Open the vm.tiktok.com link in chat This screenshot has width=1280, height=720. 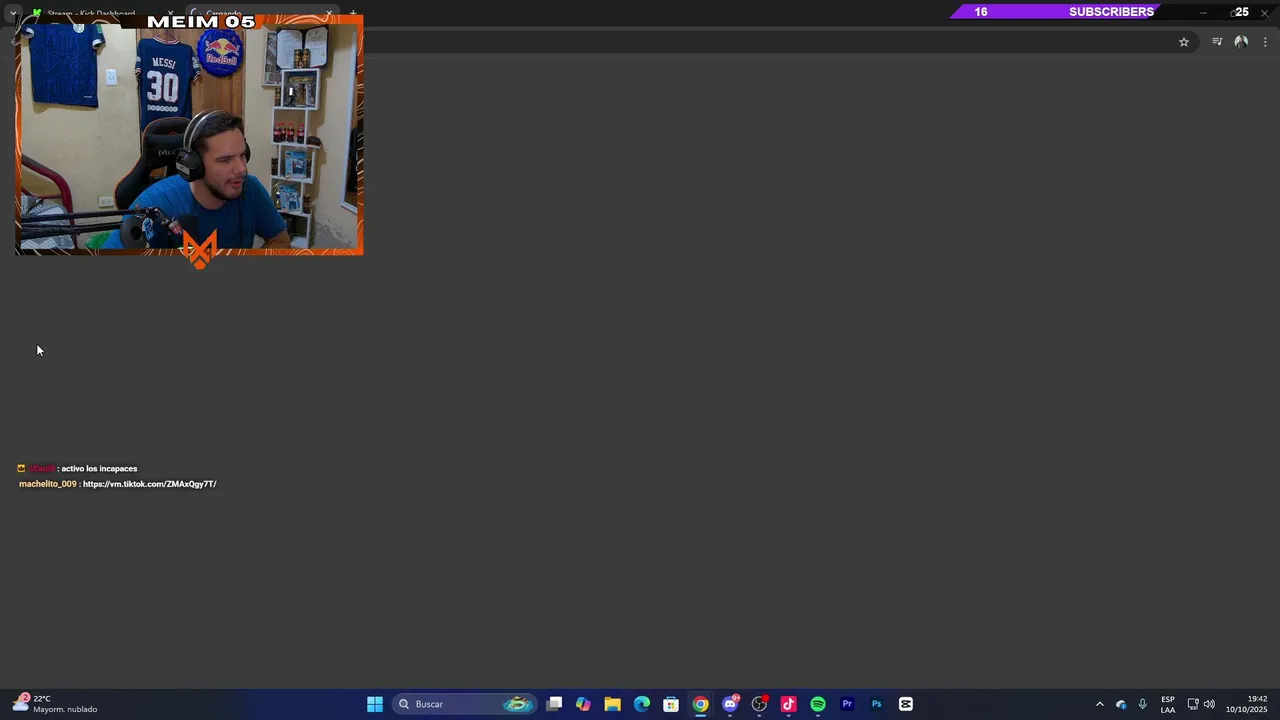pos(149,484)
